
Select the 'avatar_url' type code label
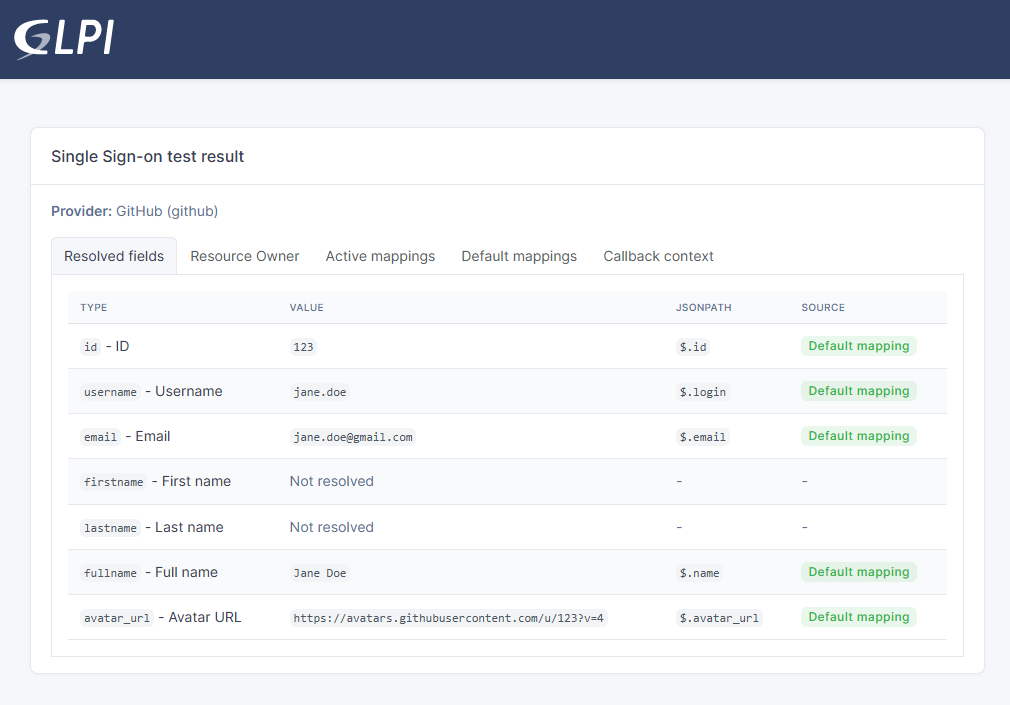pos(117,618)
